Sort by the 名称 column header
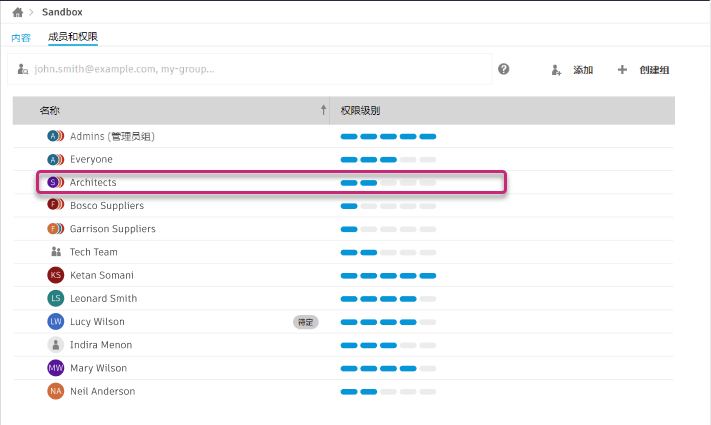Image resolution: width=711 pixels, height=425 pixels. click(49, 110)
